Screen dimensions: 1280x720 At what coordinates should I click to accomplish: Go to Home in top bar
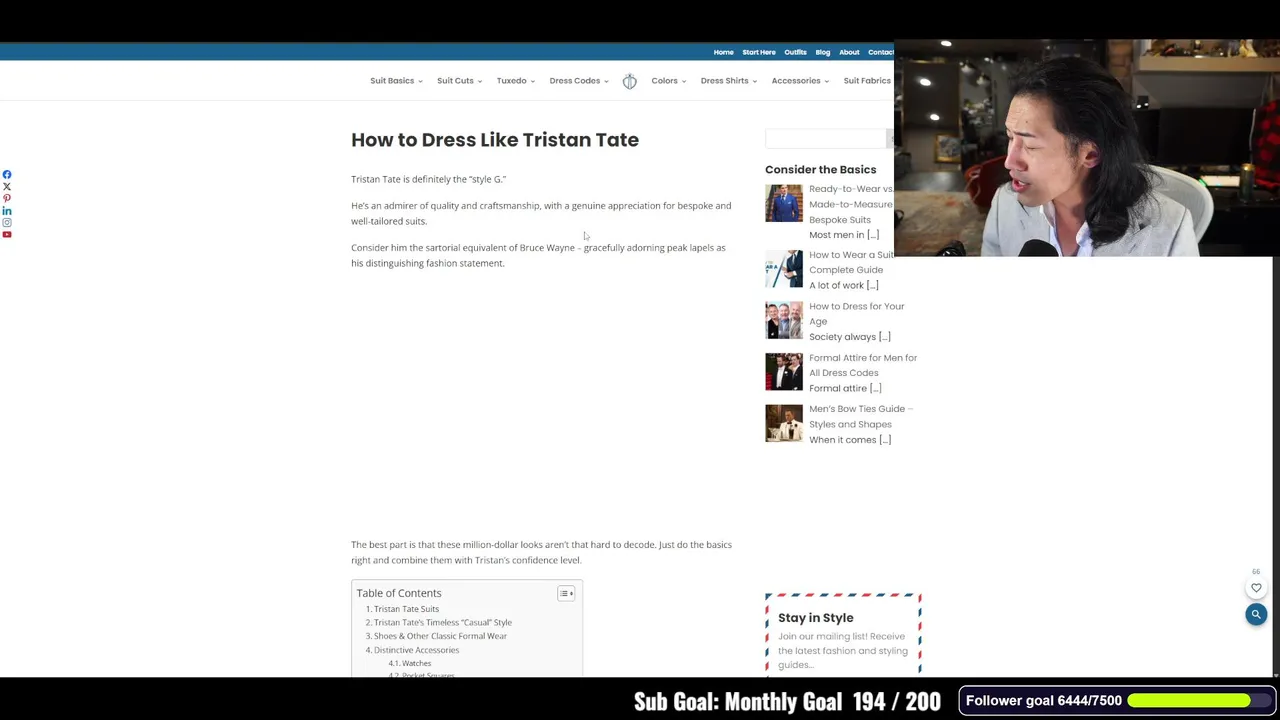coord(723,52)
